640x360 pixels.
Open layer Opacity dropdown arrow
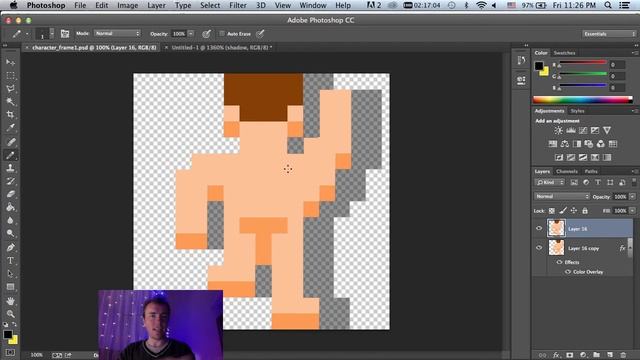pyautogui.click(x=632, y=196)
